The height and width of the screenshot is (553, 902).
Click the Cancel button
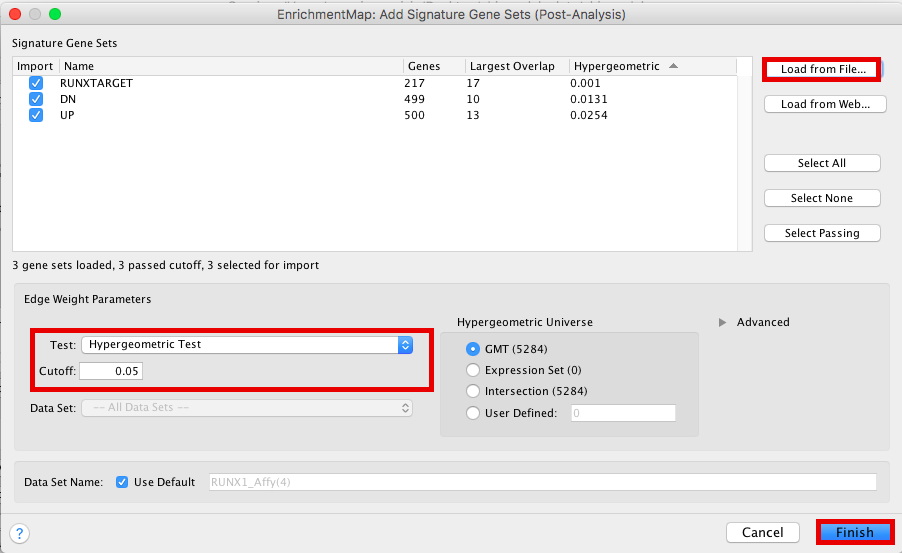point(763,532)
